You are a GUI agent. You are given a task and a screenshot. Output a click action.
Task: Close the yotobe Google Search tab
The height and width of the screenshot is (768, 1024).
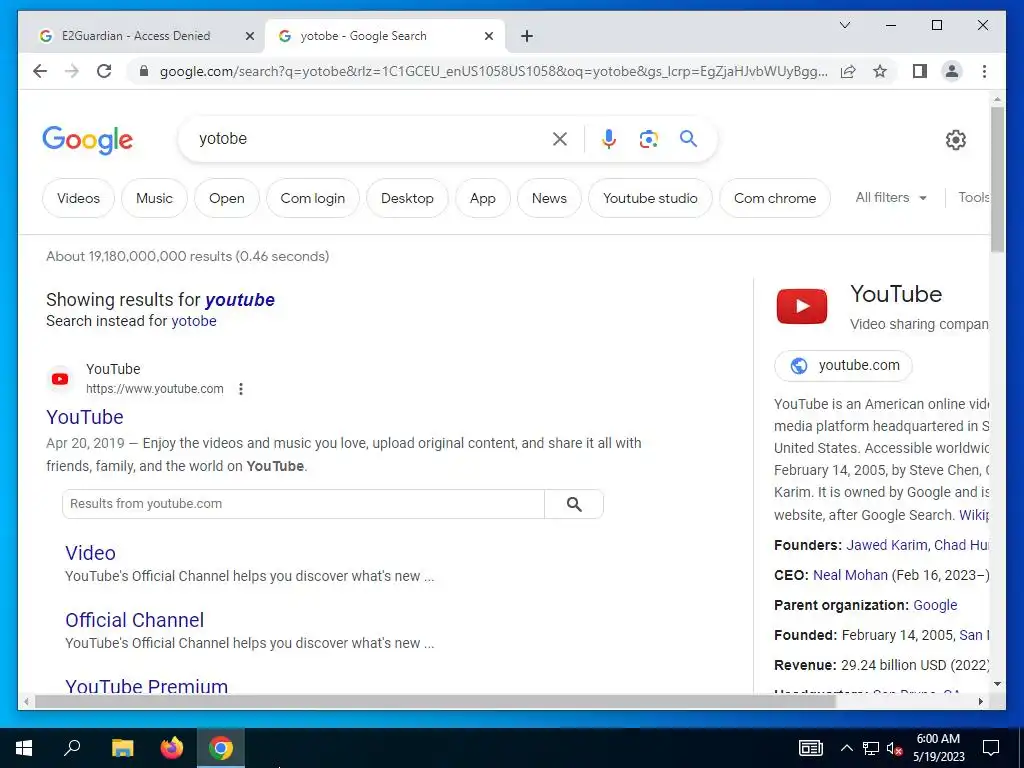click(x=488, y=36)
